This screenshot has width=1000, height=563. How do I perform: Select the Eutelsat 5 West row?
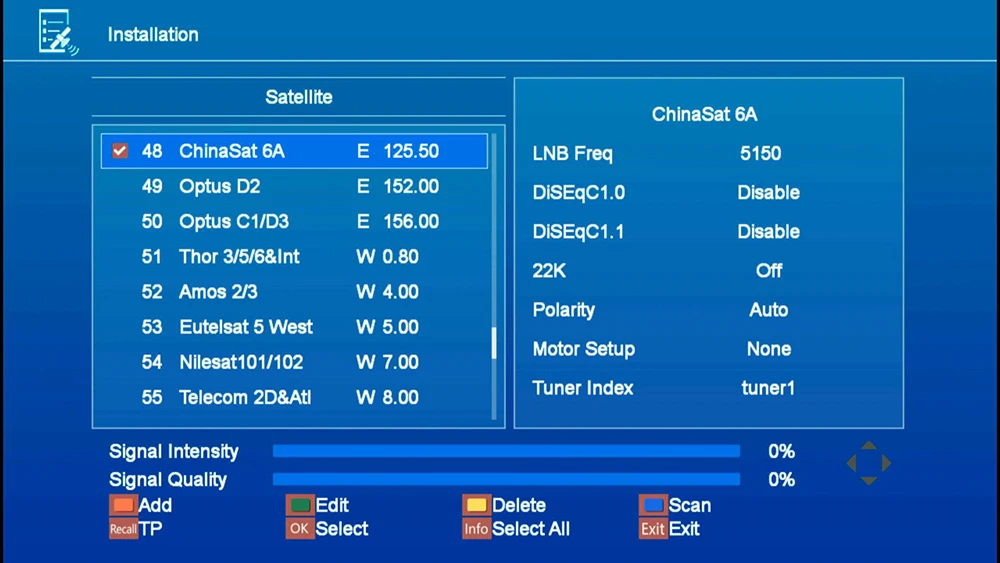(294, 326)
